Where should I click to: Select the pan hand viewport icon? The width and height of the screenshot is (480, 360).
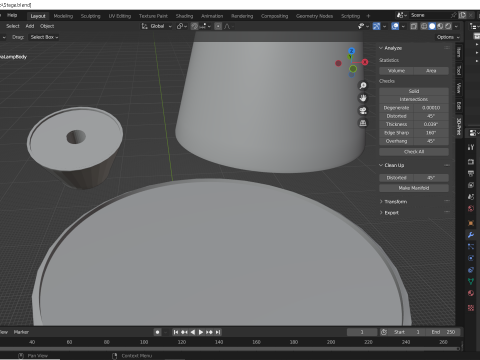363,98
